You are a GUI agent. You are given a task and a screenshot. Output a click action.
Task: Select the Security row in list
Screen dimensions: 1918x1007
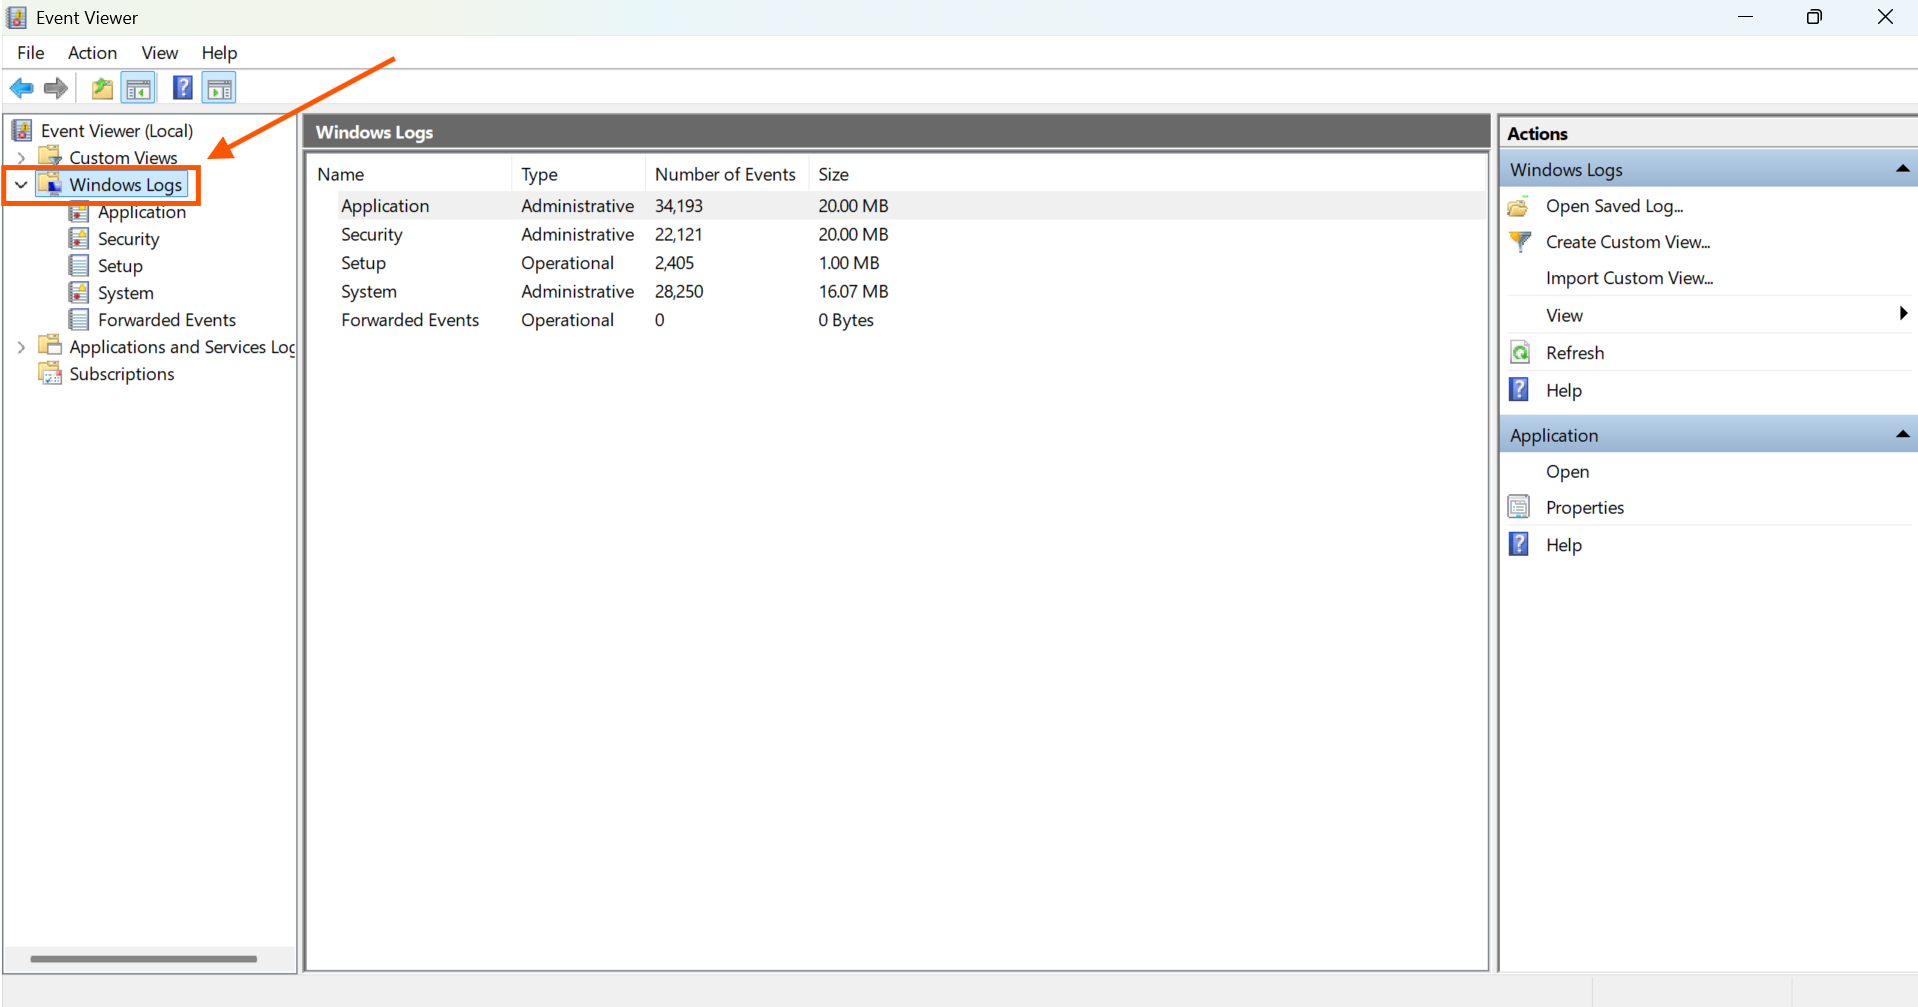tap(897, 234)
